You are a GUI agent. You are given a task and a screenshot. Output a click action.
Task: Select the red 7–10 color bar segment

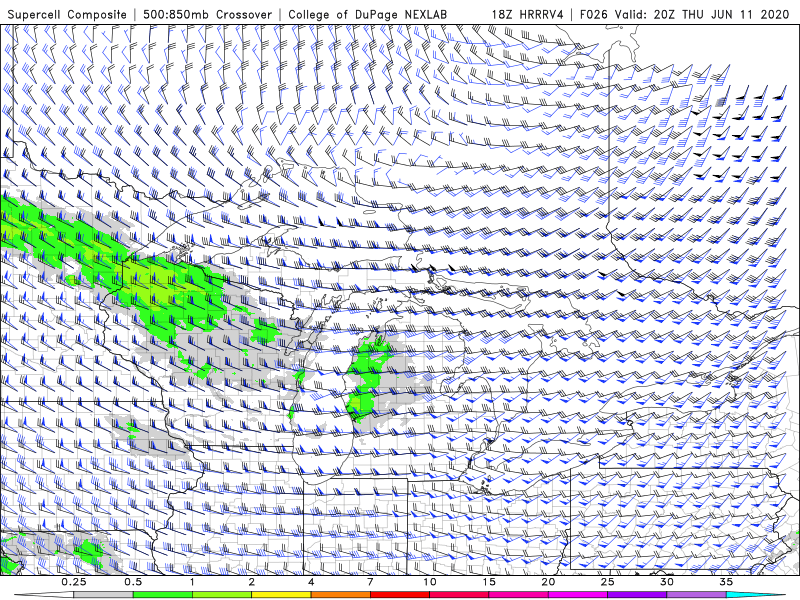tap(400, 595)
